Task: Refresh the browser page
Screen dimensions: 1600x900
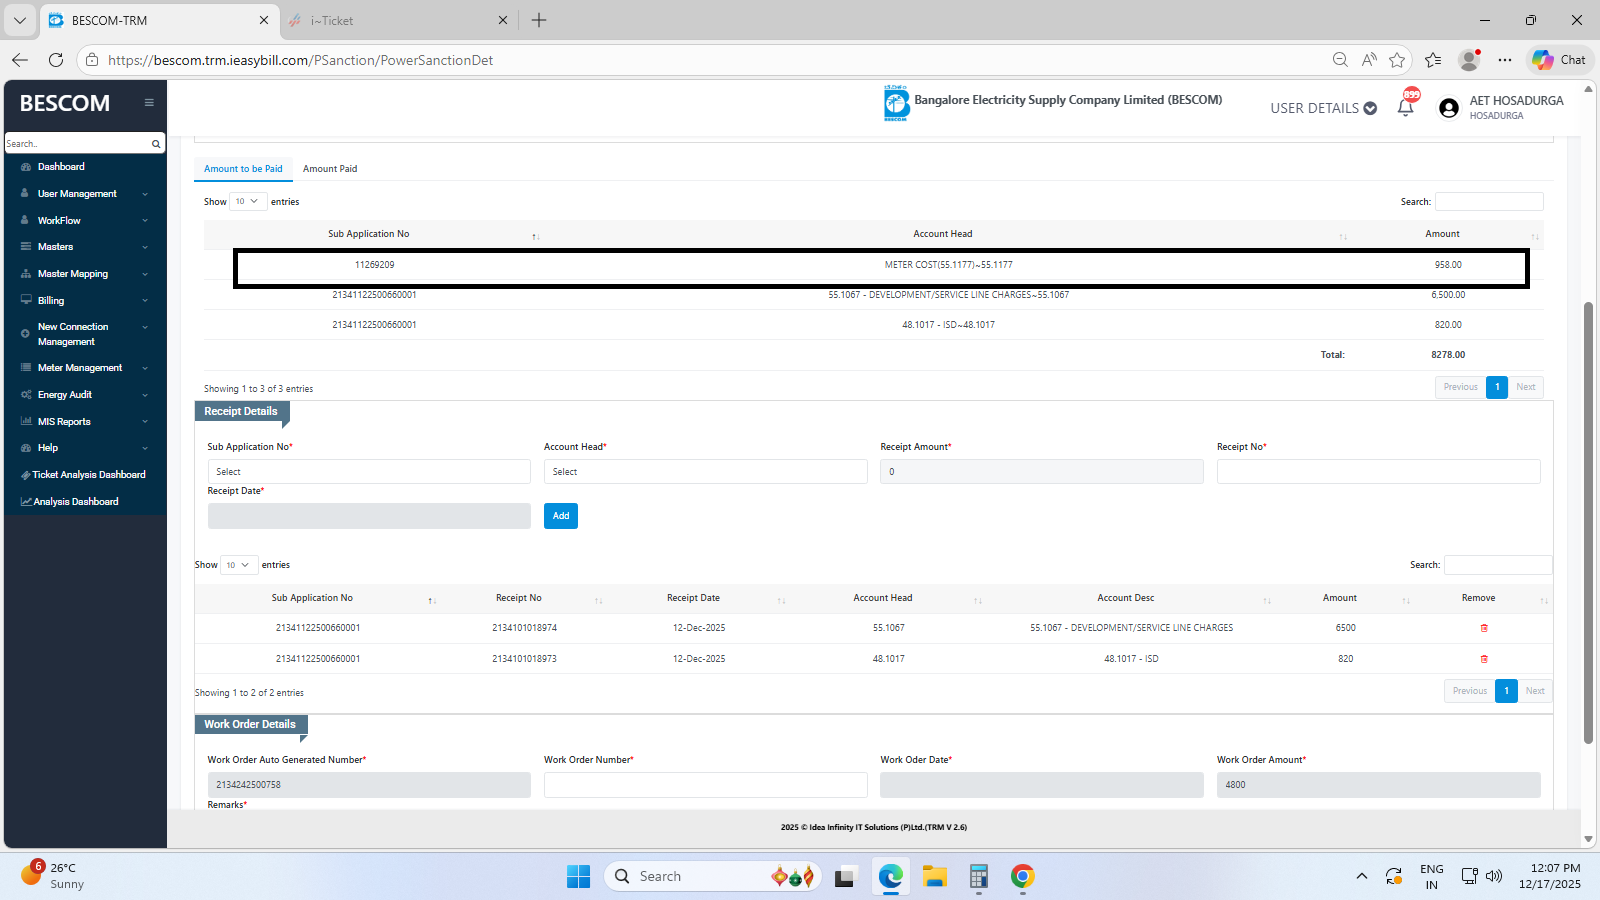Action: click(x=56, y=60)
